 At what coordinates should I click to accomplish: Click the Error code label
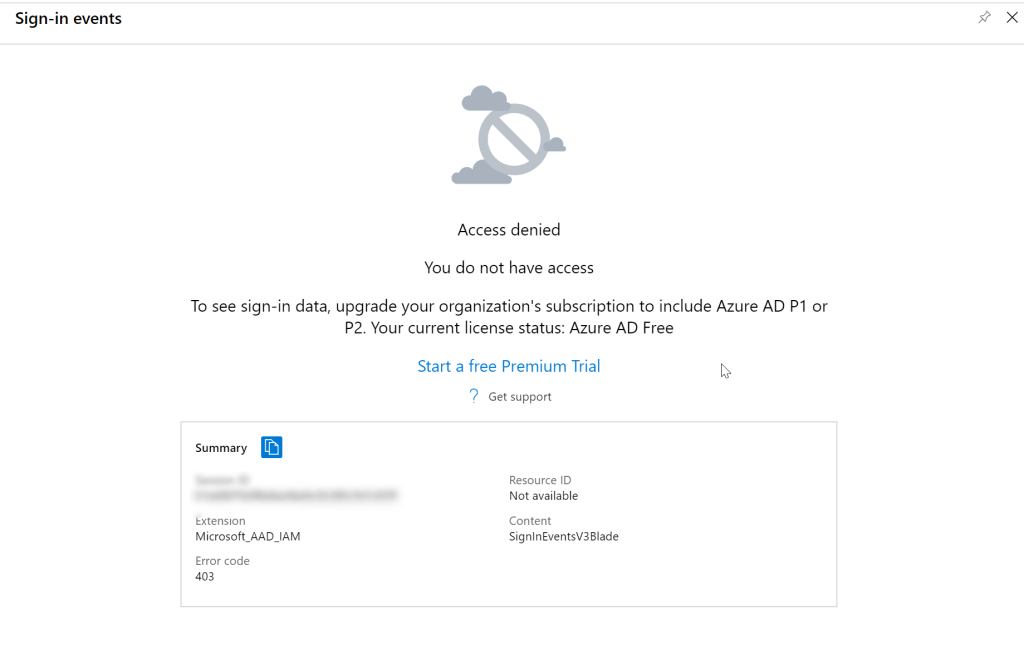(222, 561)
